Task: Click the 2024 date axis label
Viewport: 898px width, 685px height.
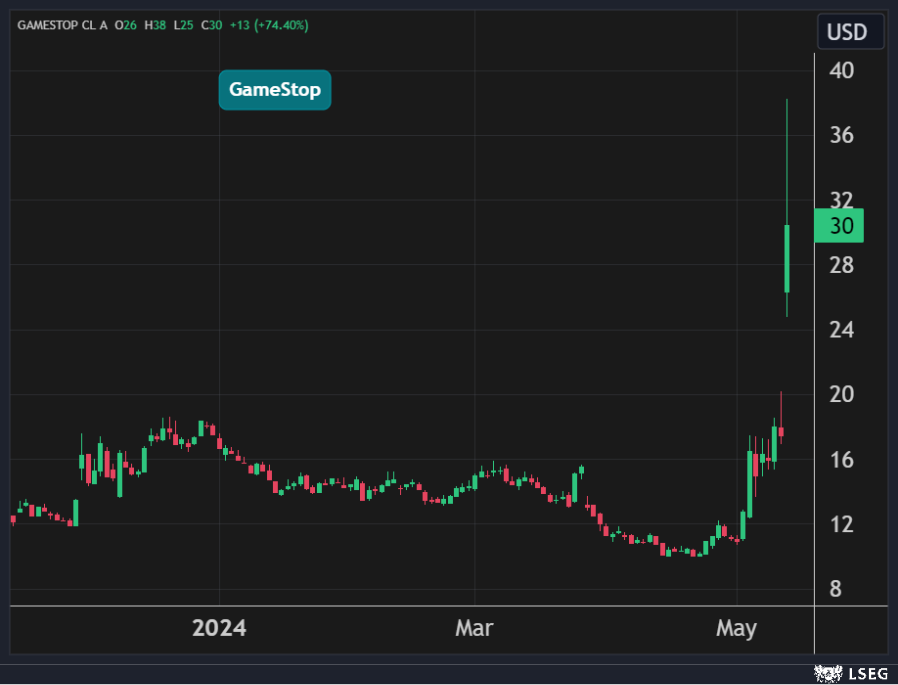Action: pyautogui.click(x=219, y=629)
